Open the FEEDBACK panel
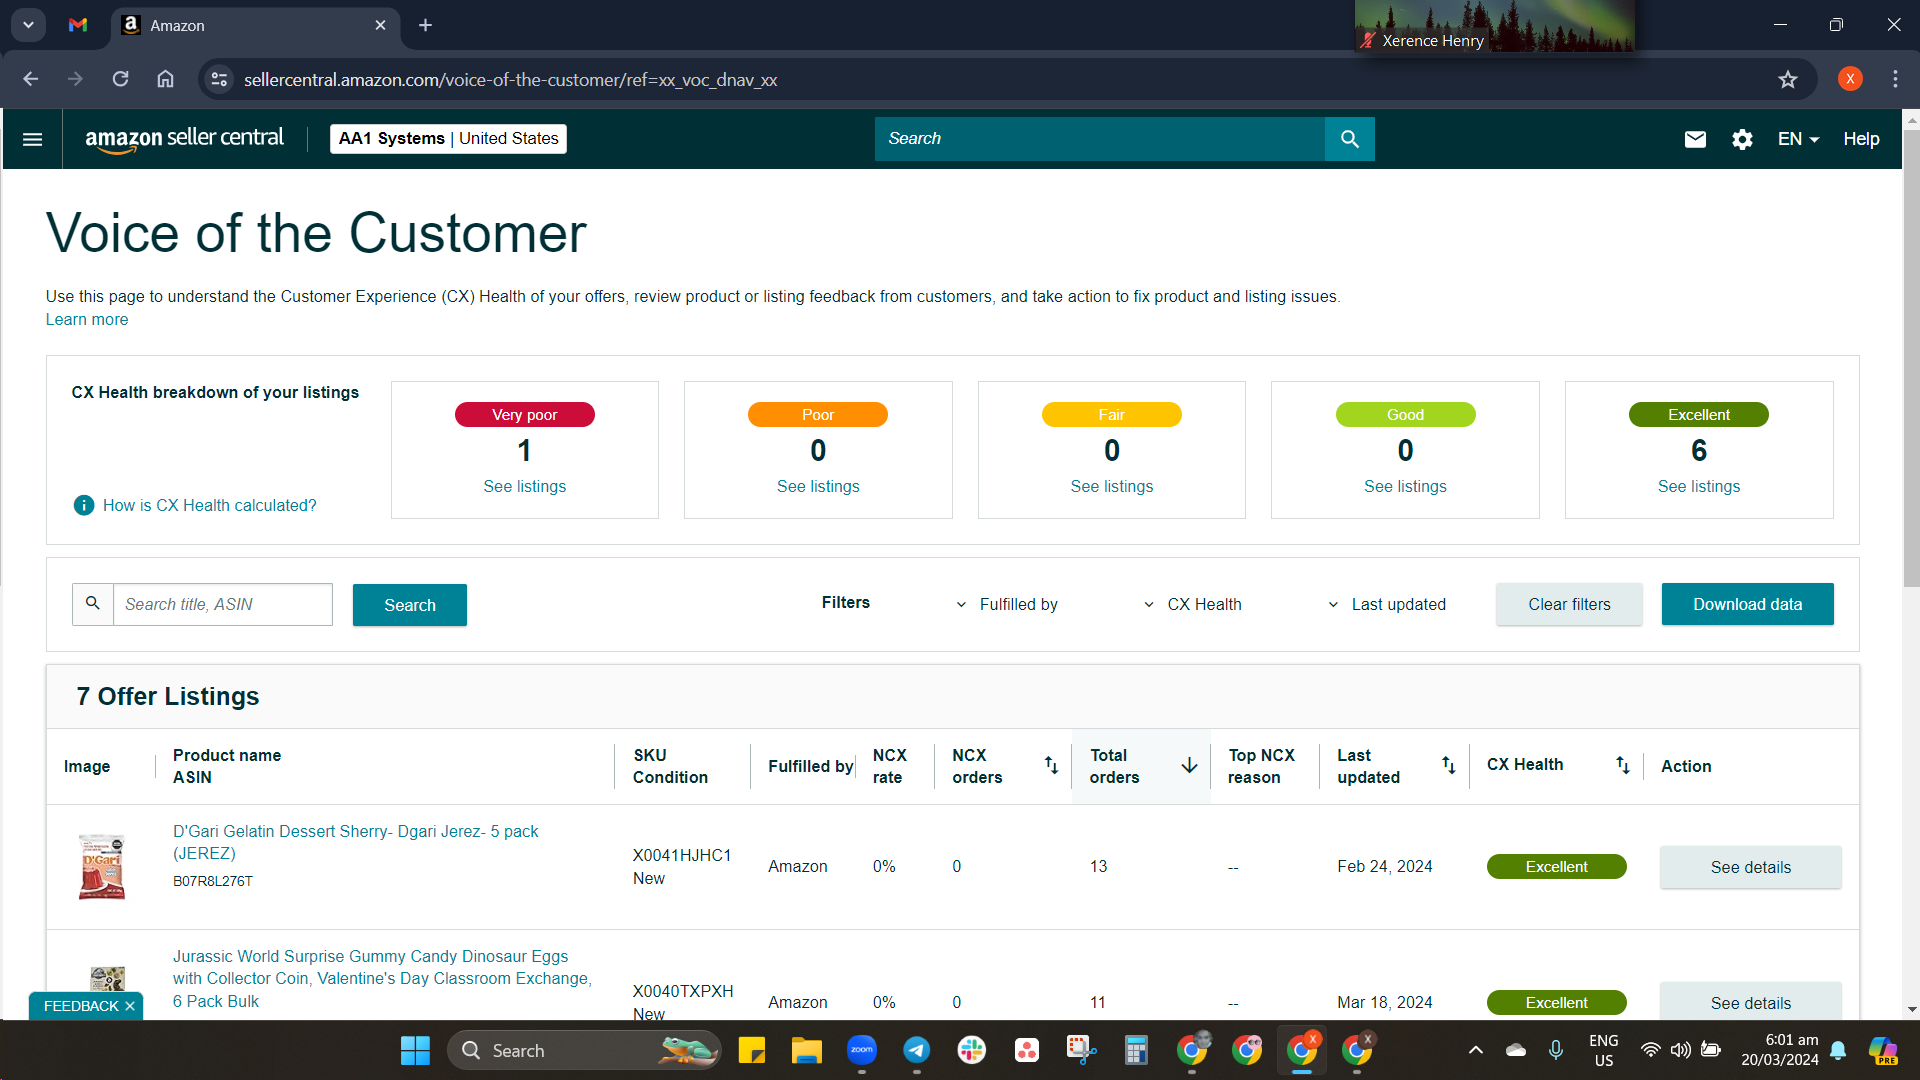The image size is (1920, 1080). pos(81,1006)
